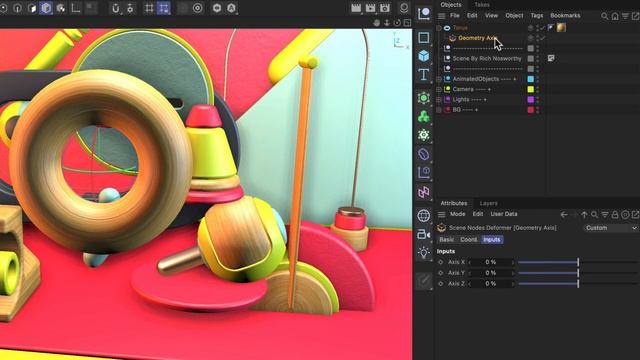
Task: Open the green-framed generator tool below Text
Action: coord(424,98)
